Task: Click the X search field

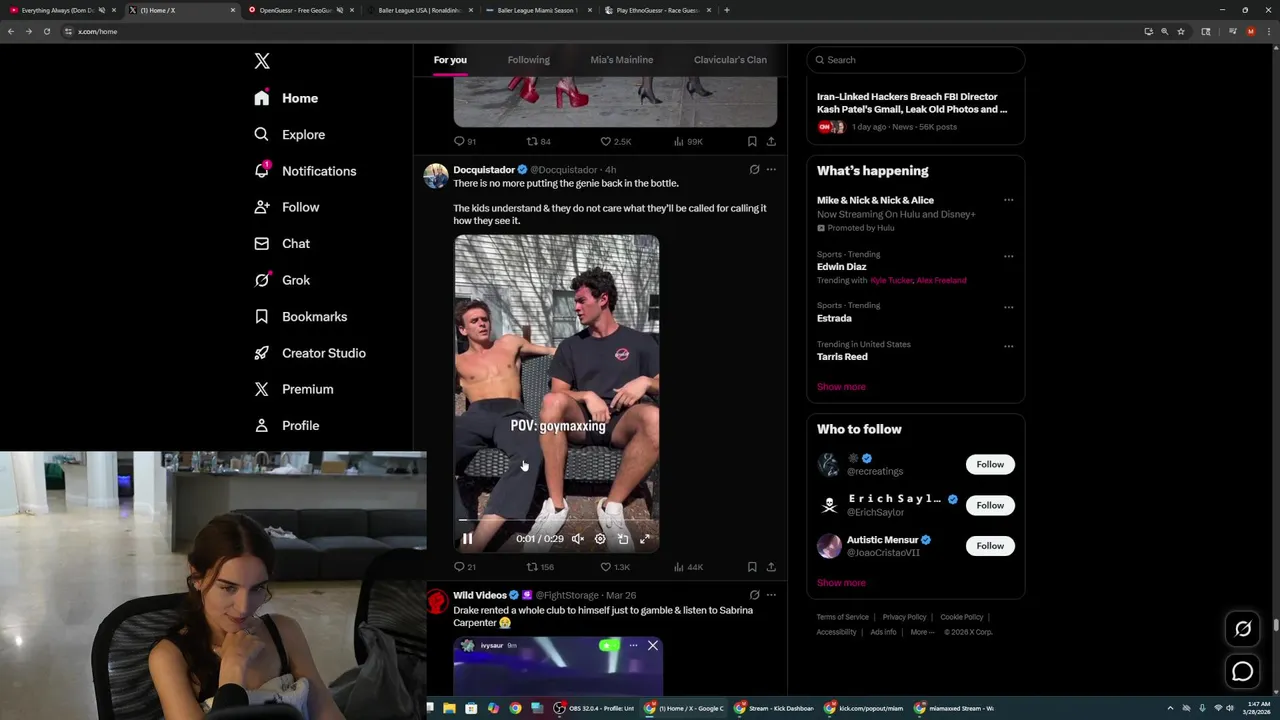Action: tap(916, 60)
